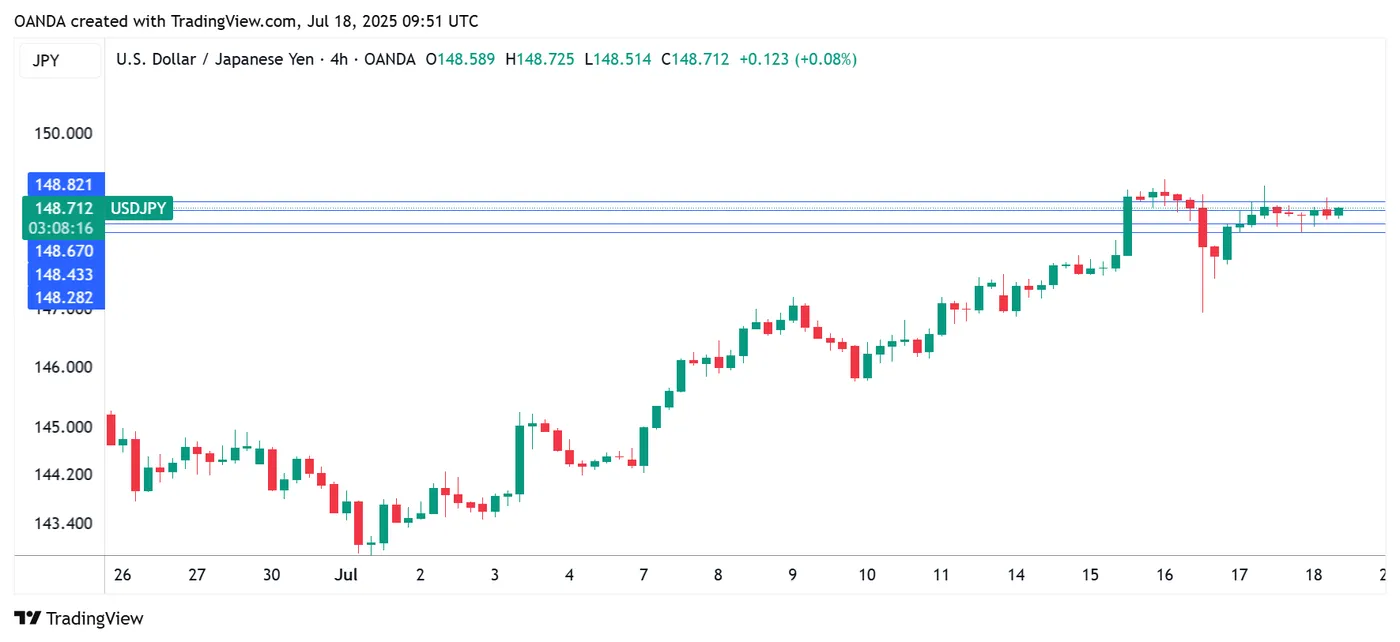The width and height of the screenshot is (1400, 642).
Task: Click the 148.821 blue price label
Action: [x=64, y=185]
